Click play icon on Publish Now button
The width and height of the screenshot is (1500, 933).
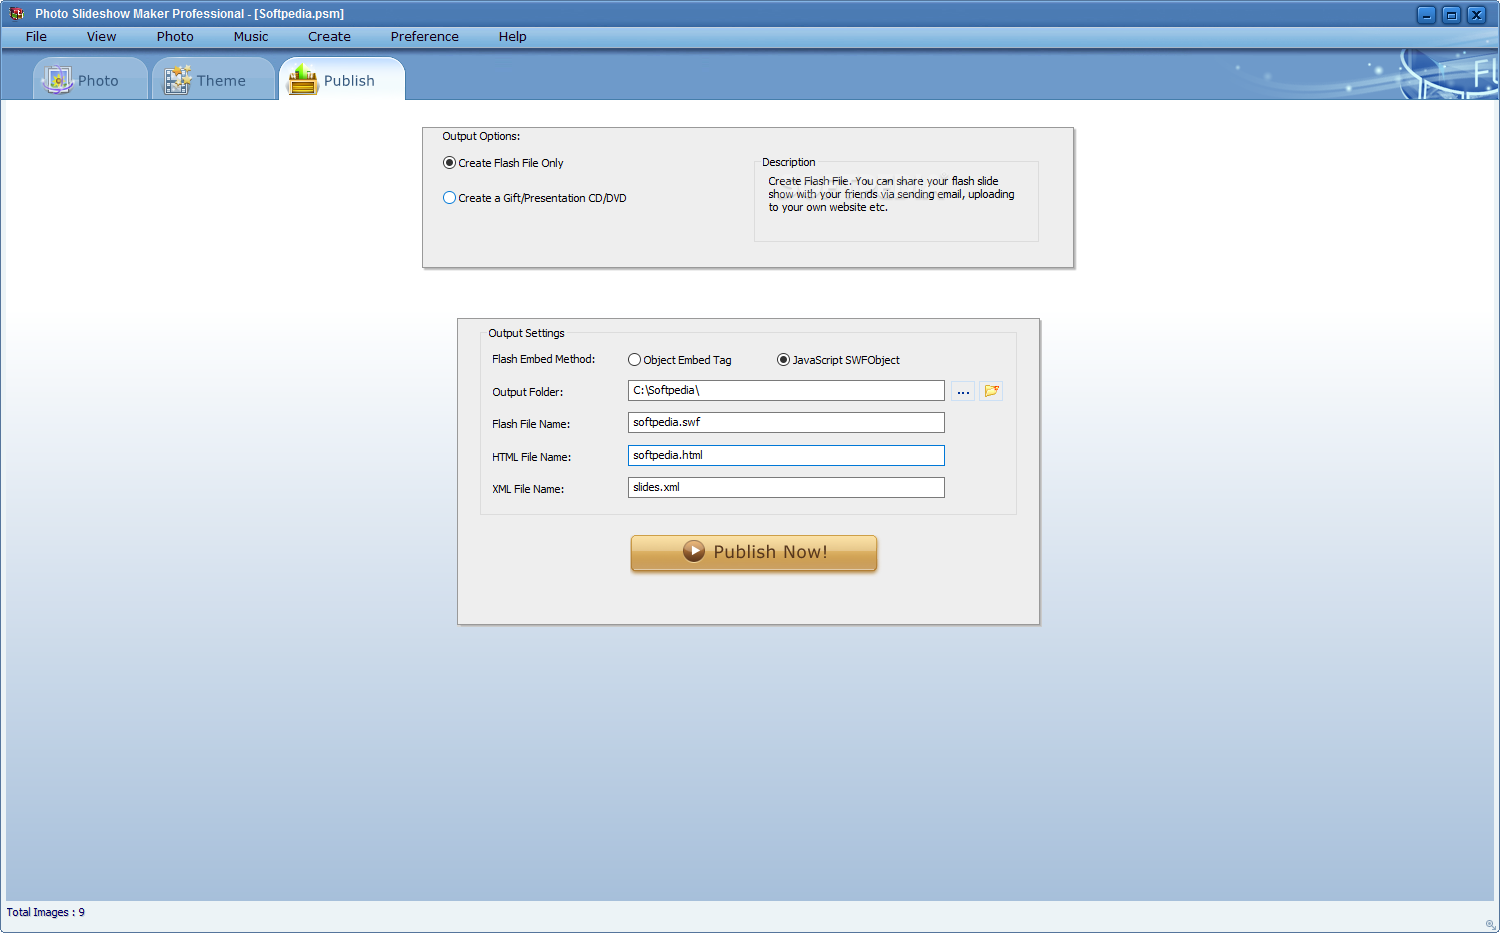(694, 551)
